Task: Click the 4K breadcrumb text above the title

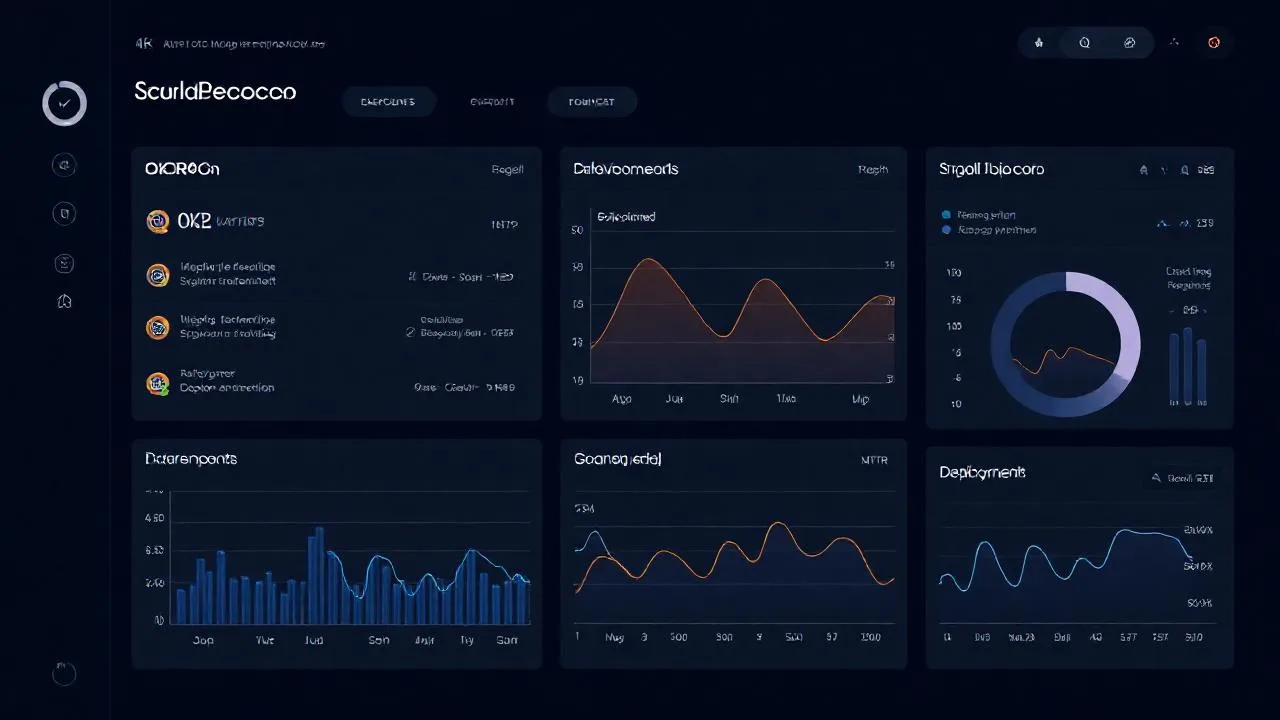Action: pyautogui.click(x=142, y=44)
